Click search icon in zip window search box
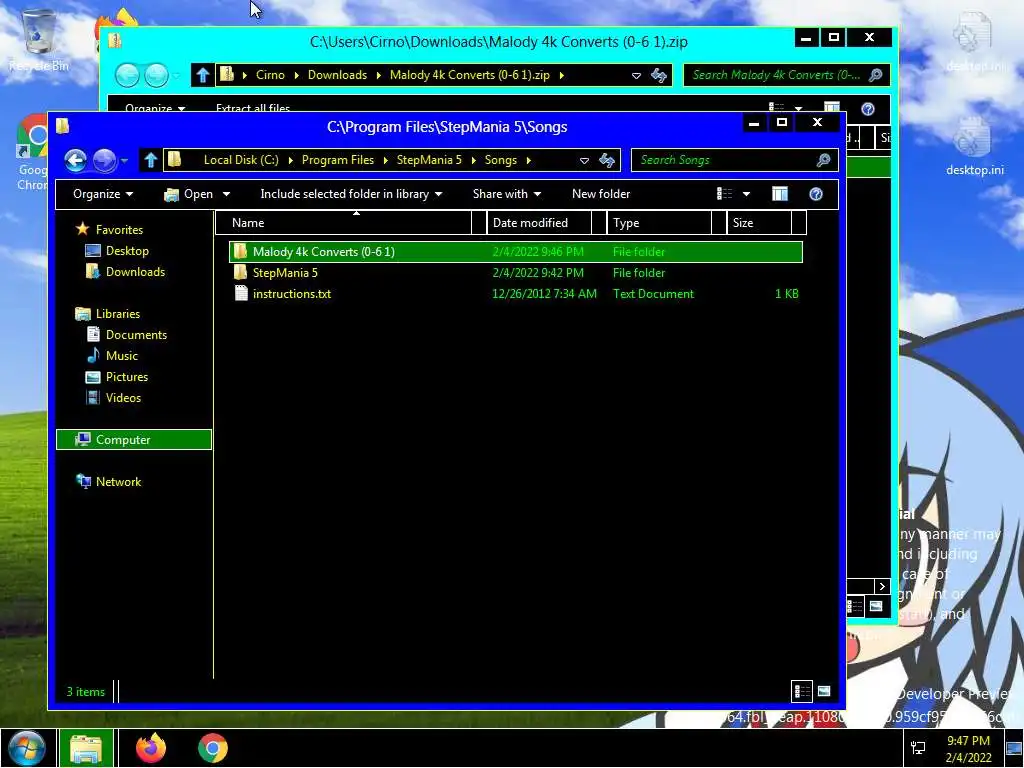The width and height of the screenshot is (1024, 768). coord(876,75)
